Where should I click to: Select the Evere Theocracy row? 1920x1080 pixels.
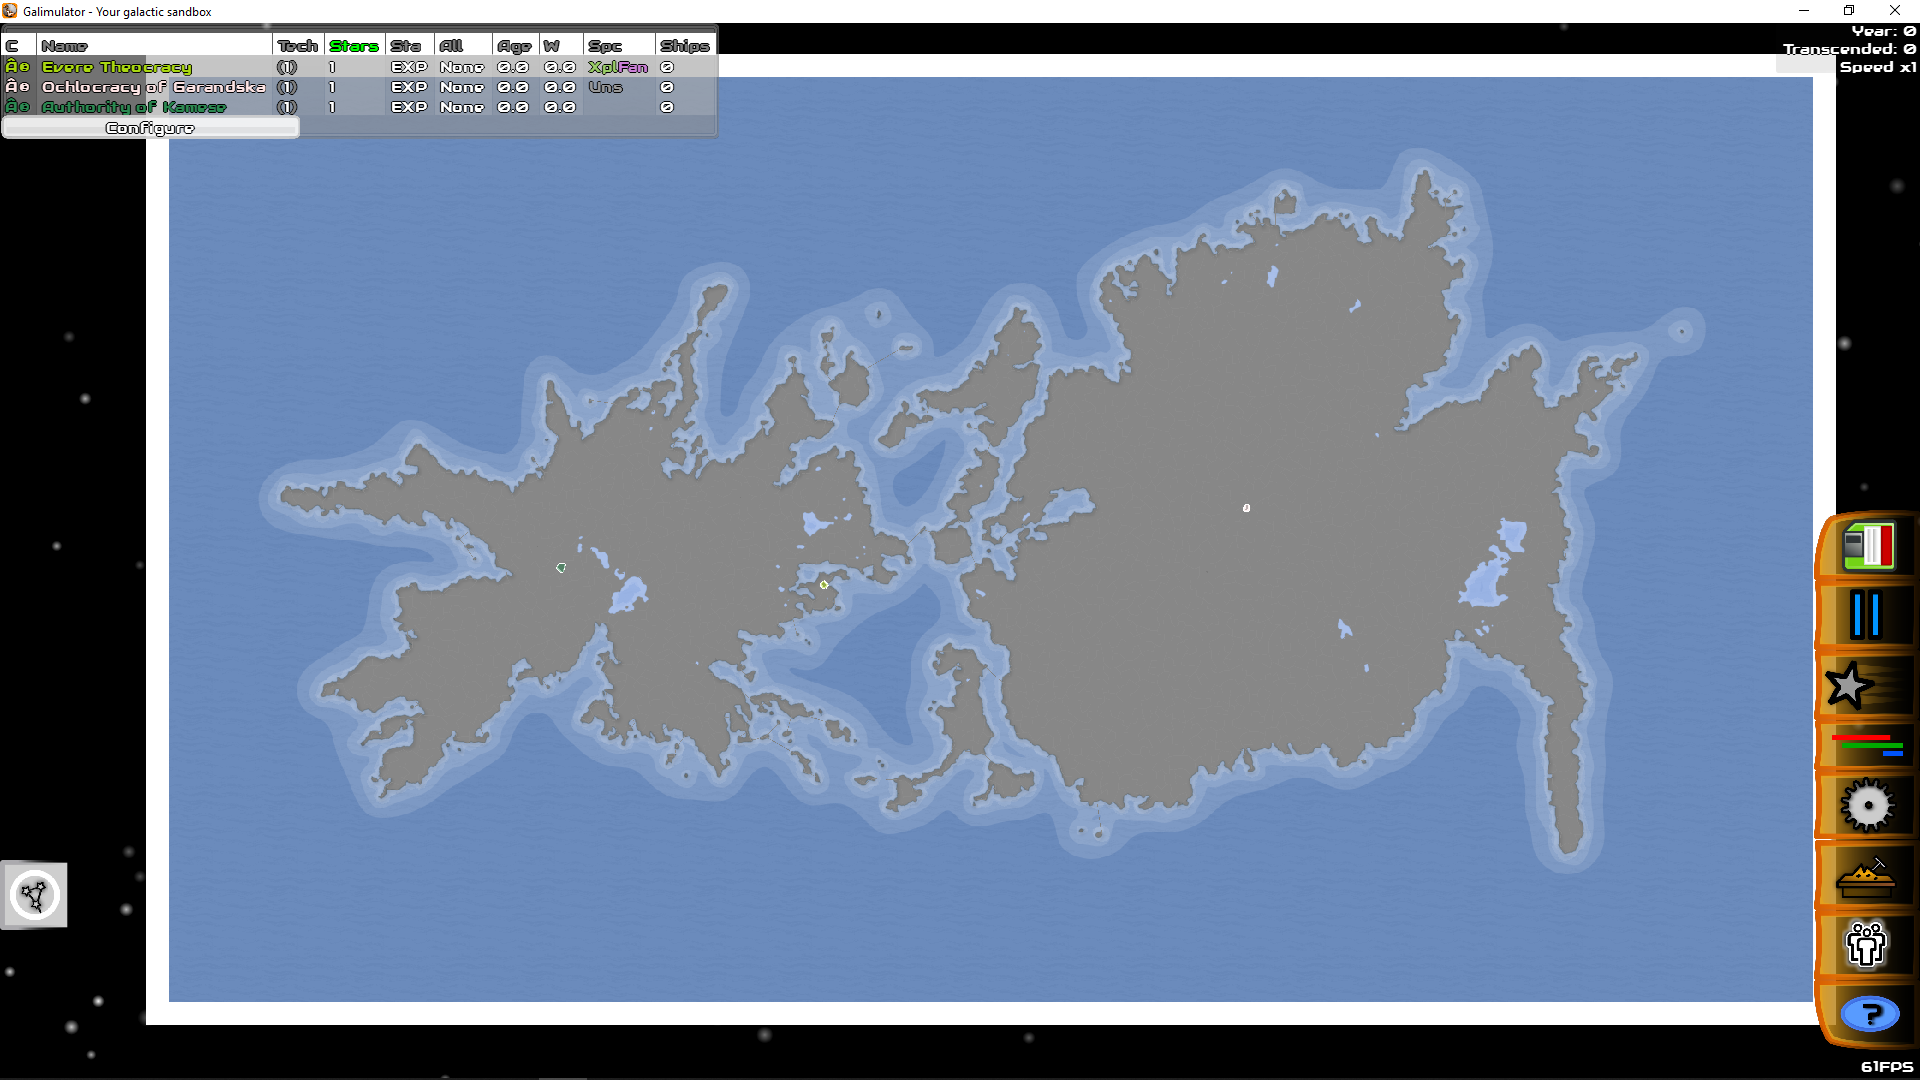[117, 67]
